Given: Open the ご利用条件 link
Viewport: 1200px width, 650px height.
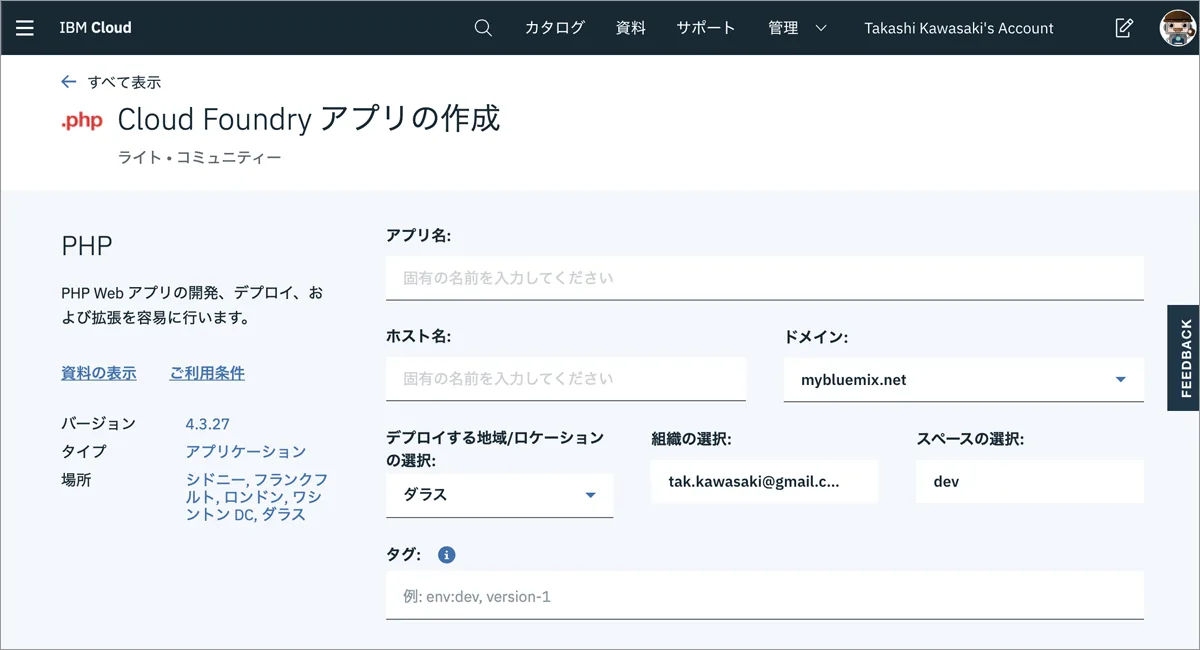Looking at the screenshot, I should [x=207, y=373].
